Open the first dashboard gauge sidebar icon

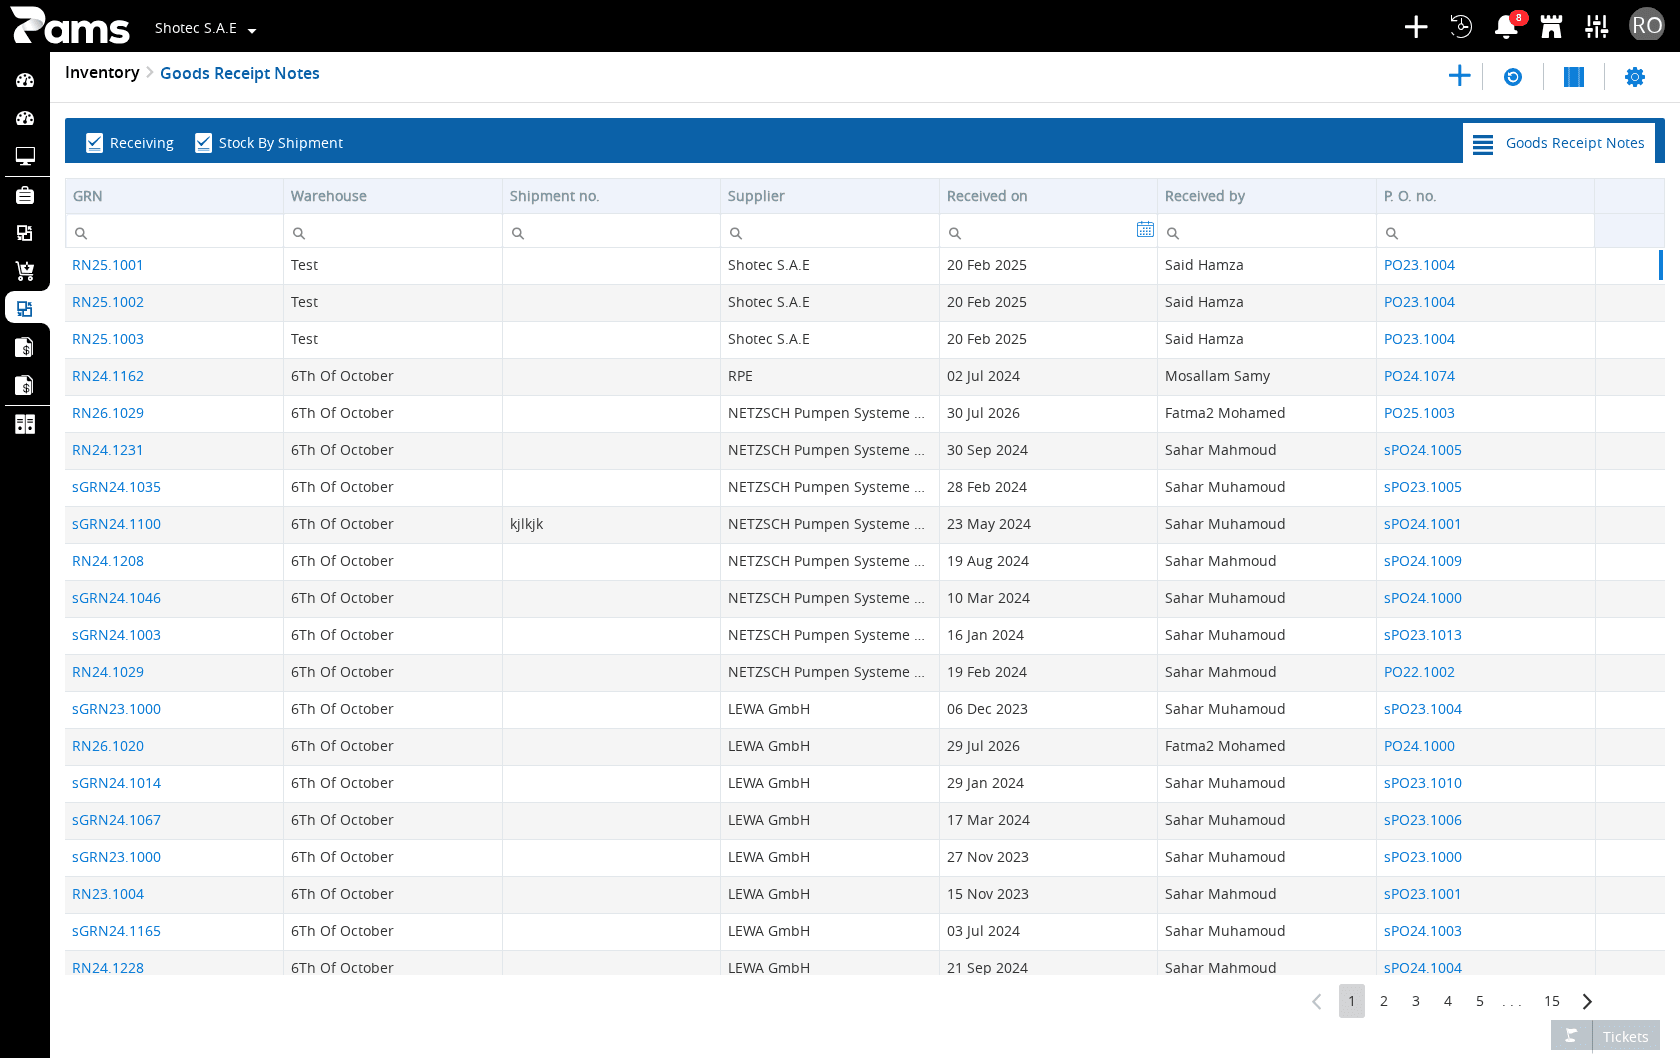tap(25, 80)
